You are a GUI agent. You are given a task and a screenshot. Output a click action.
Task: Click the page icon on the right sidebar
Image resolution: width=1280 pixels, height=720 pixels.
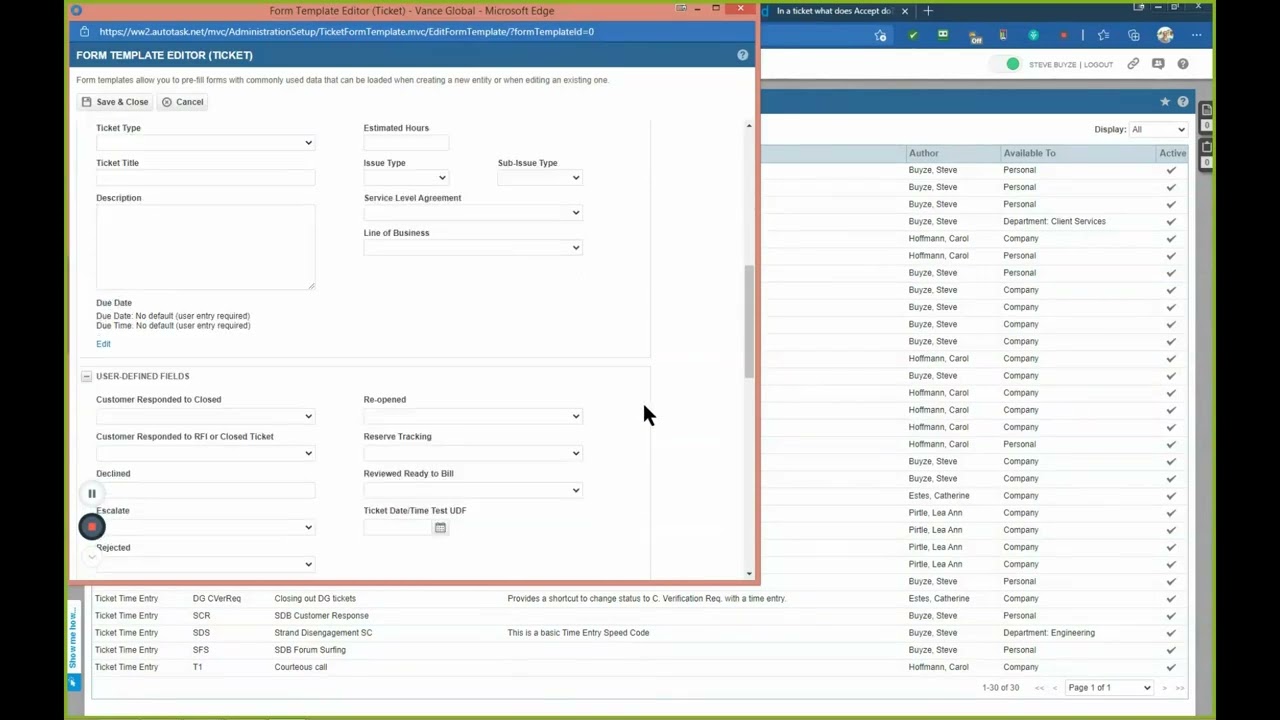tap(1206, 109)
